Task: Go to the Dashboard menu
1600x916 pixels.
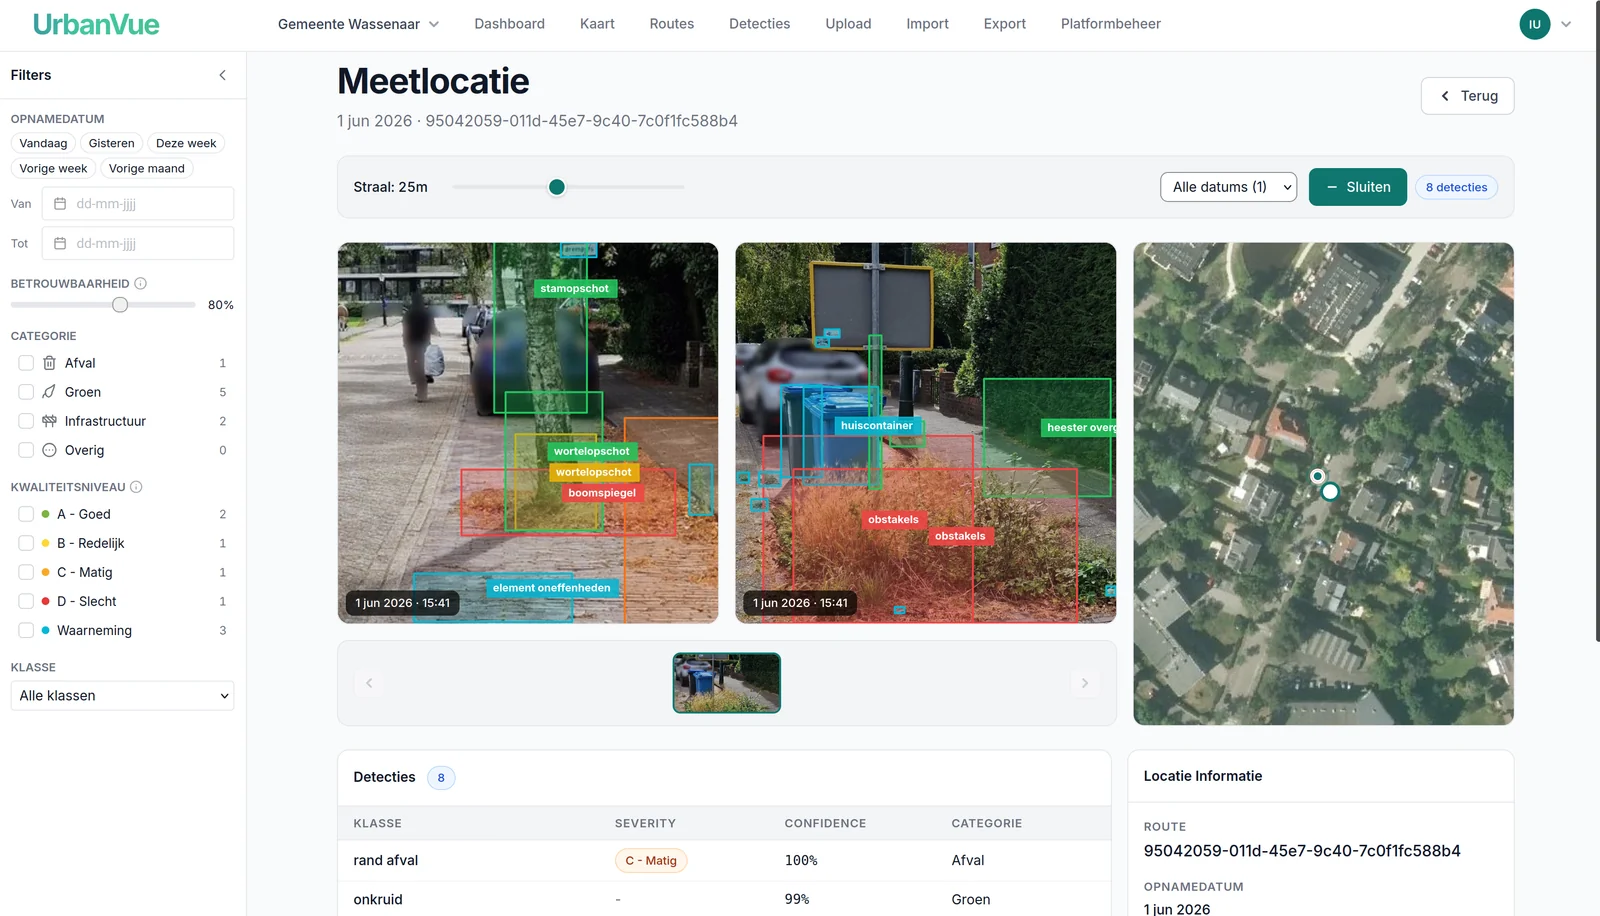Action: coord(510,24)
